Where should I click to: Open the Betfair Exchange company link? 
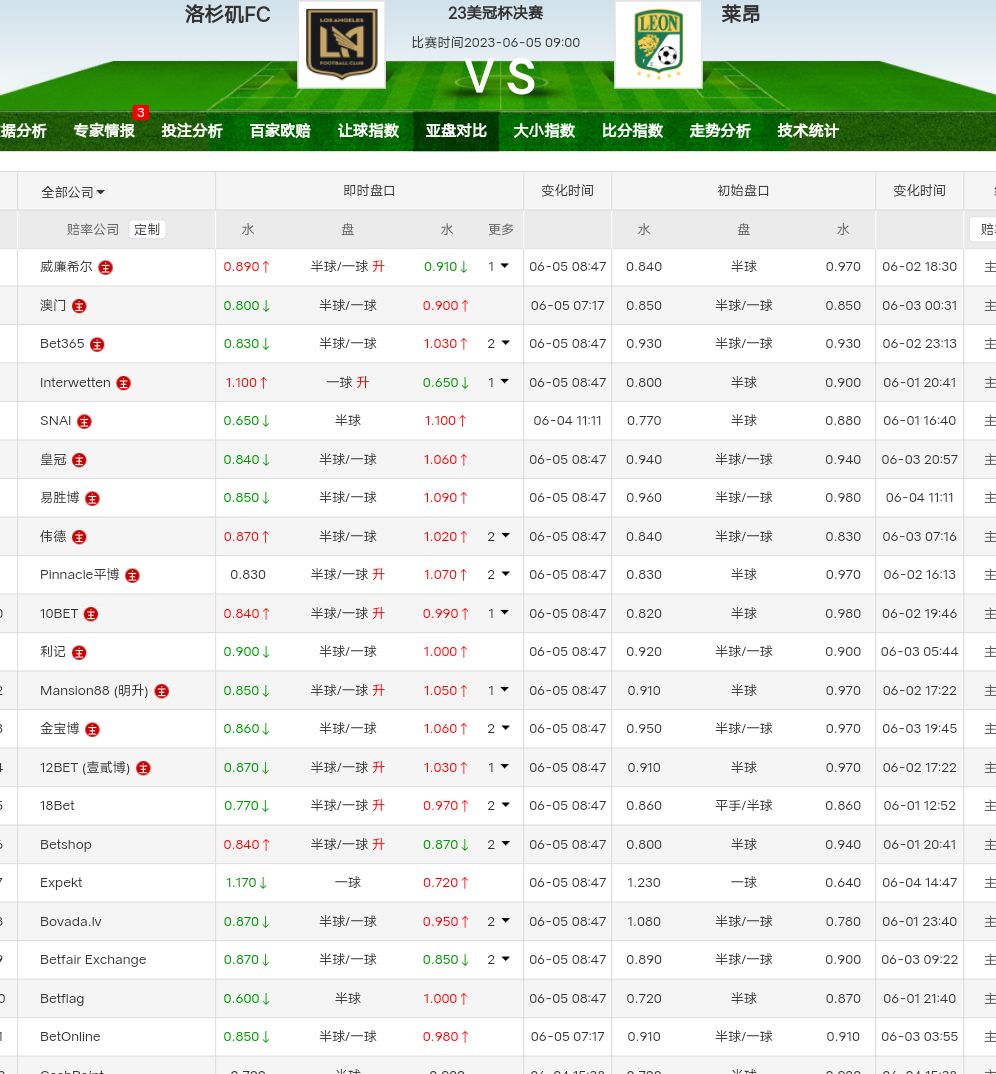pyautogui.click(x=93, y=960)
